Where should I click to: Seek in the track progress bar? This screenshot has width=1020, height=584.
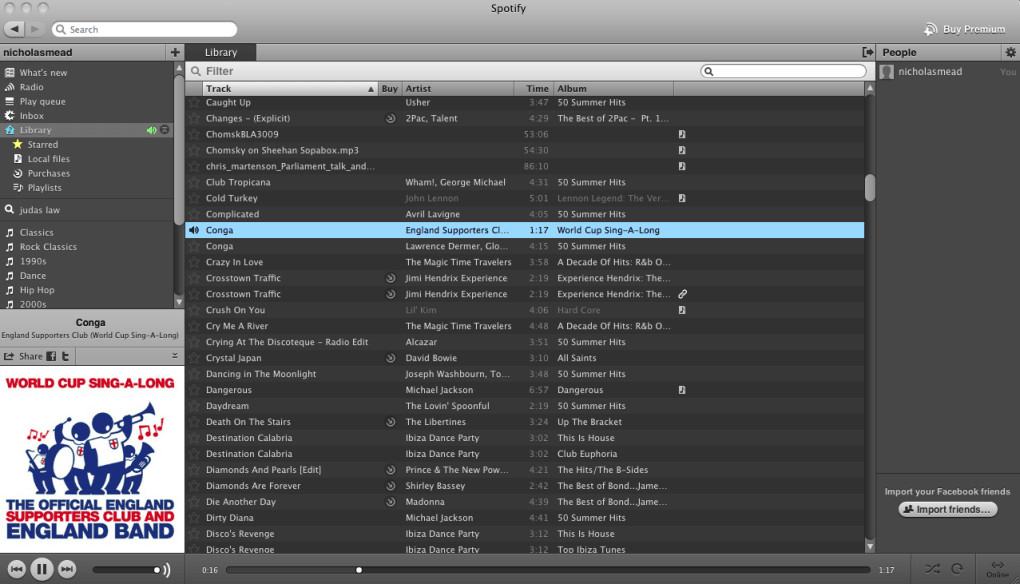pos(548,570)
